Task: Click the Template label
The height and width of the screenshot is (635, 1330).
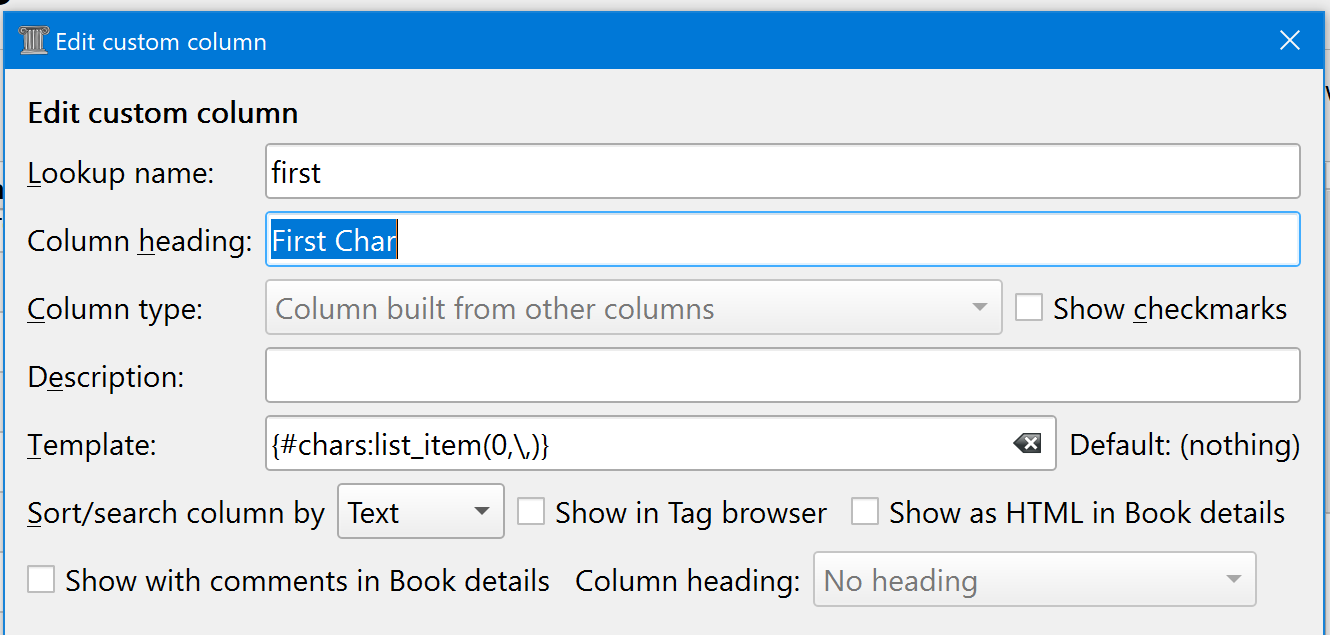Action: 92,445
